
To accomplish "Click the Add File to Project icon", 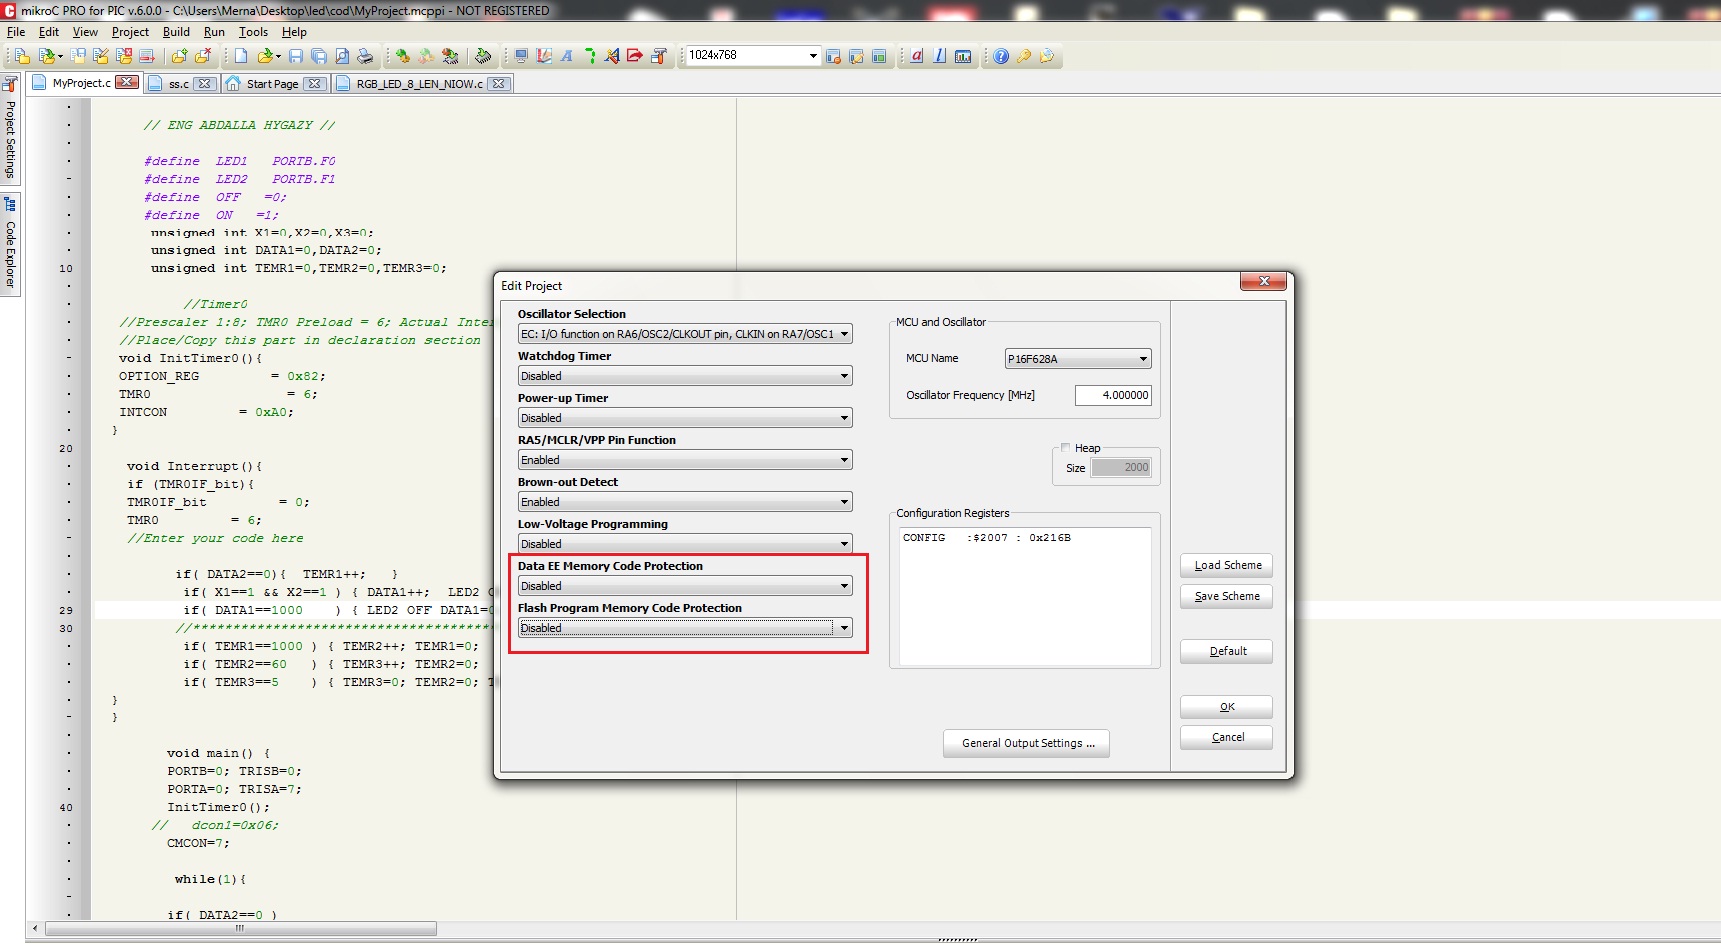I will pos(179,56).
